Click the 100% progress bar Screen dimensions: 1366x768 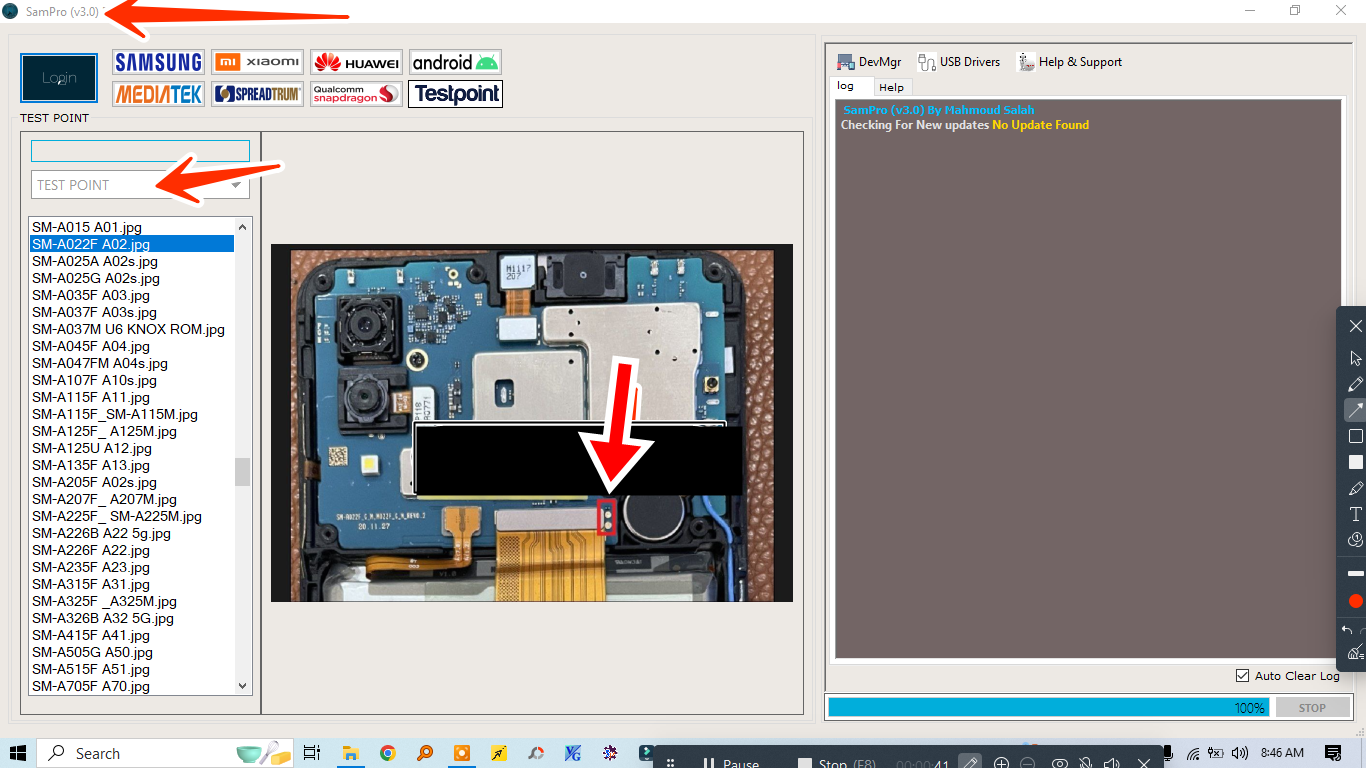1050,707
